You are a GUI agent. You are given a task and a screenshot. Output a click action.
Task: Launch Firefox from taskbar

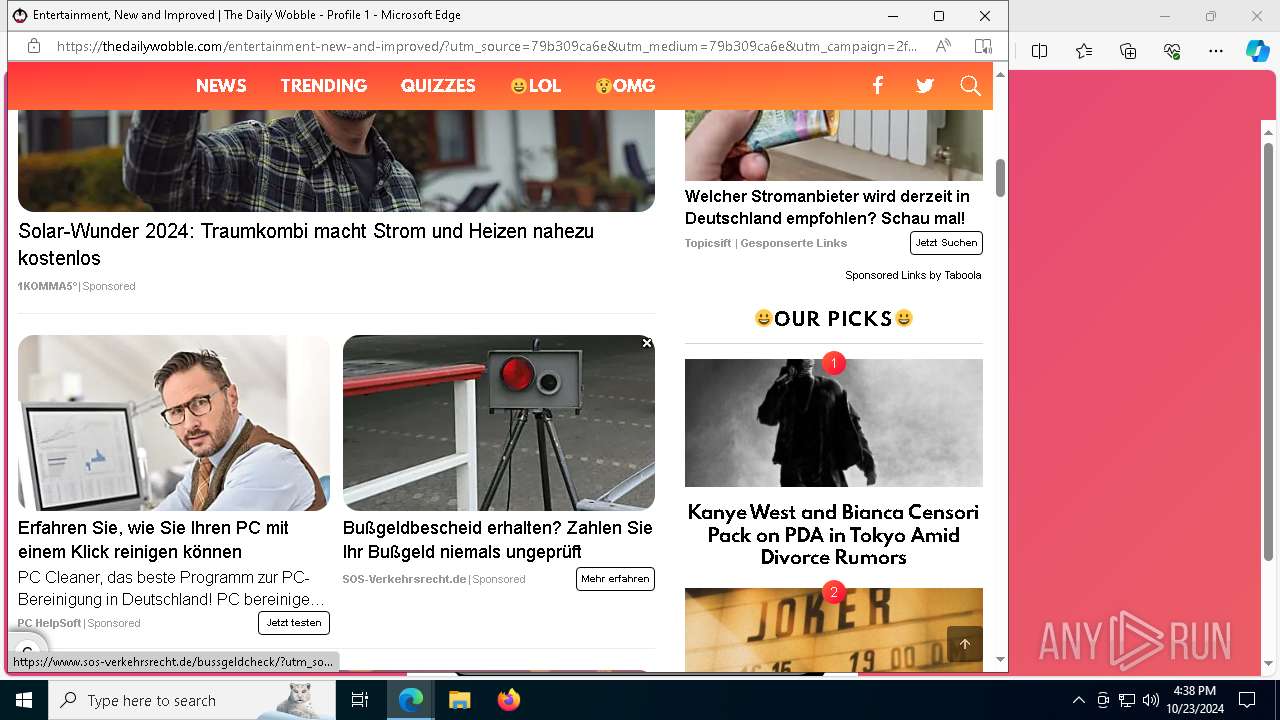point(508,700)
